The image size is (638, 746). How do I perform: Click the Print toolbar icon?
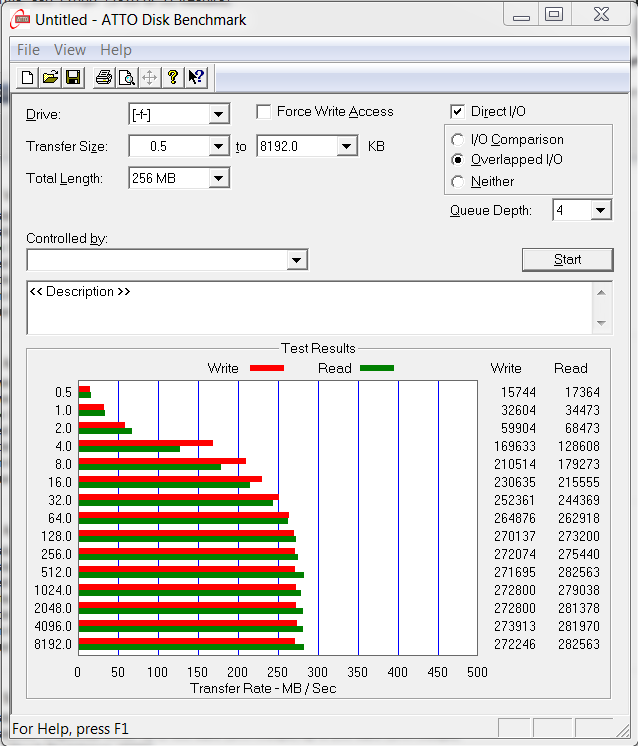click(x=103, y=78)
